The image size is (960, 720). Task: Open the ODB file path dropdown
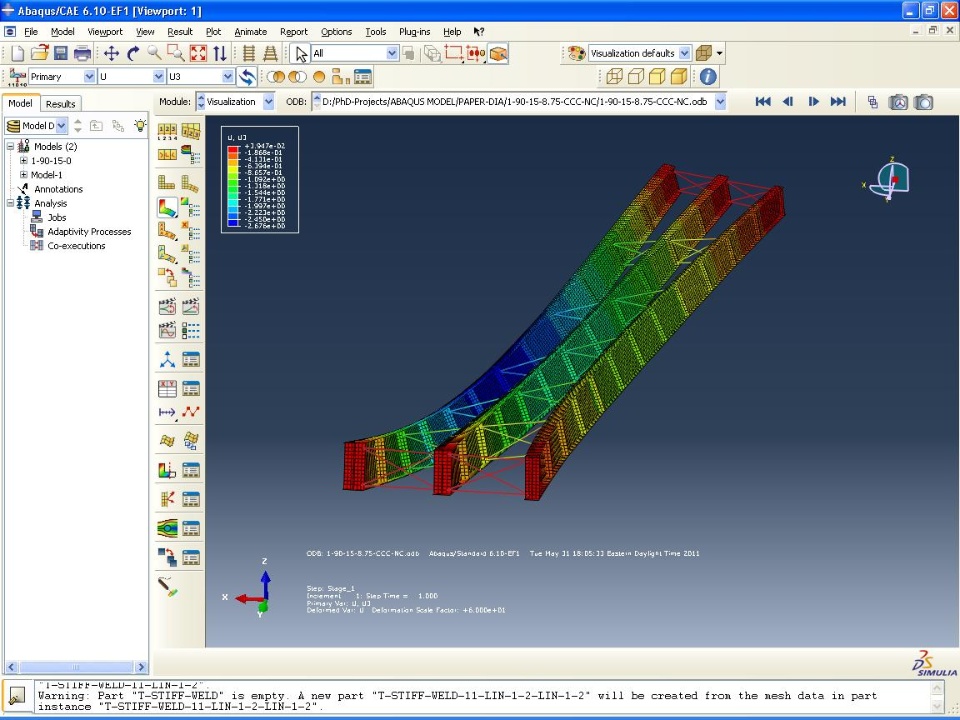[x=721, y=102]
